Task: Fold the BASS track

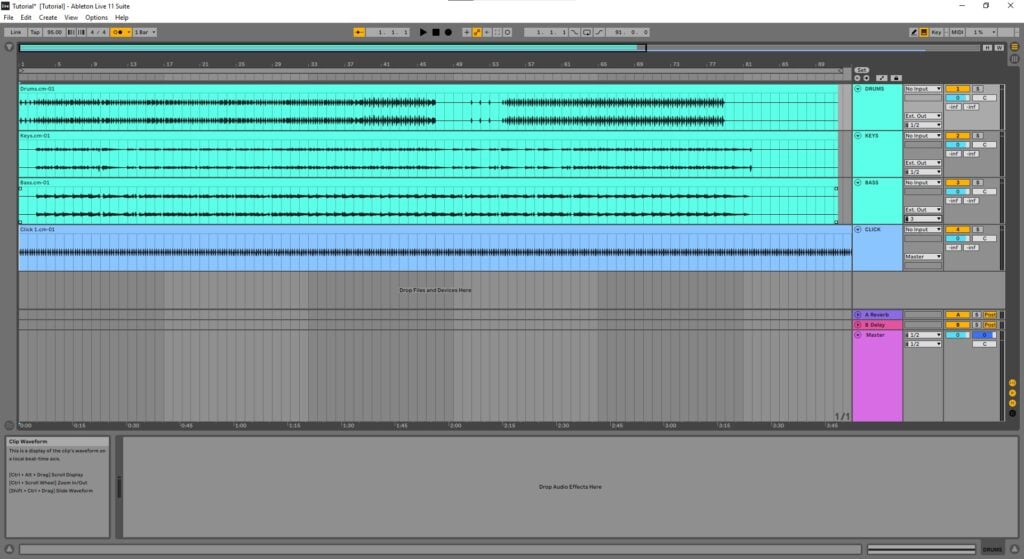Action: pos(858,183)
